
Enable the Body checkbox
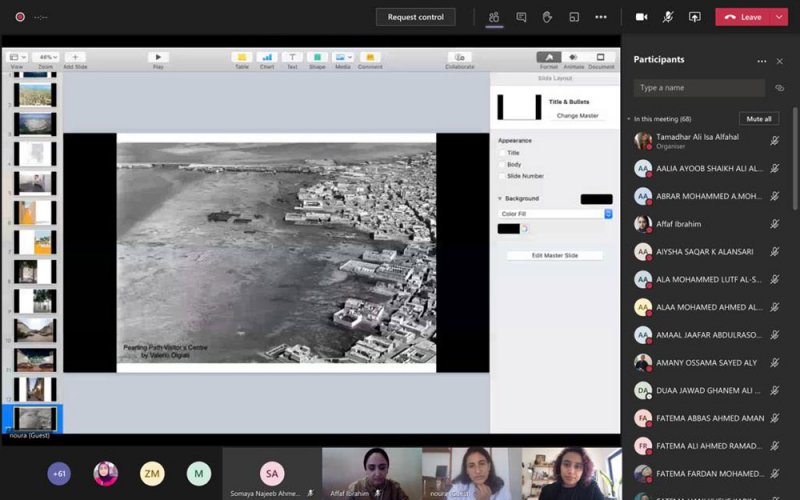[502, 165]
